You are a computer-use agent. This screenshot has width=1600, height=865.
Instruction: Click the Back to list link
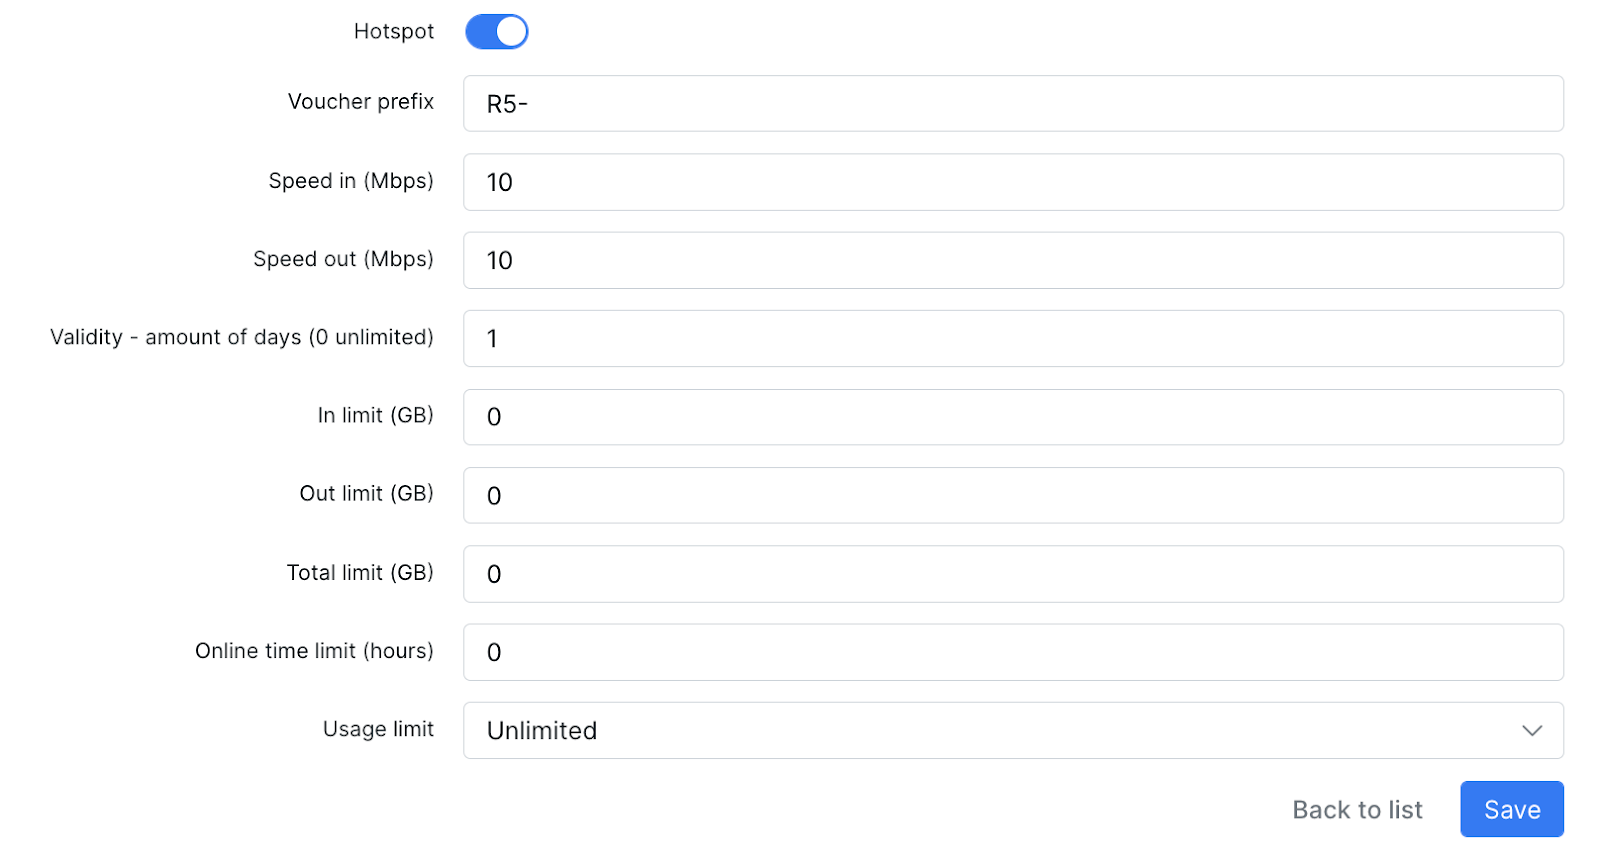[1357, 810]
